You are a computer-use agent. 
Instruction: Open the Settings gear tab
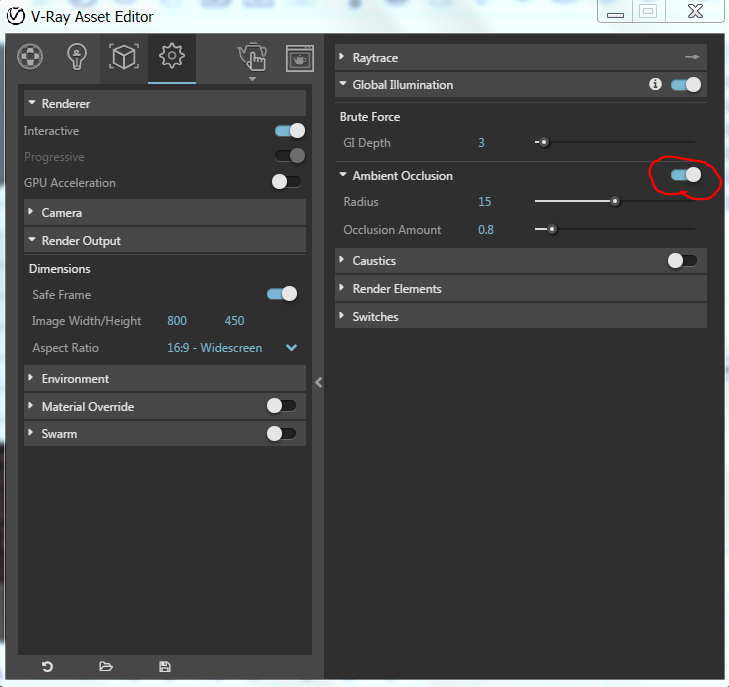(x=172, y=56)
